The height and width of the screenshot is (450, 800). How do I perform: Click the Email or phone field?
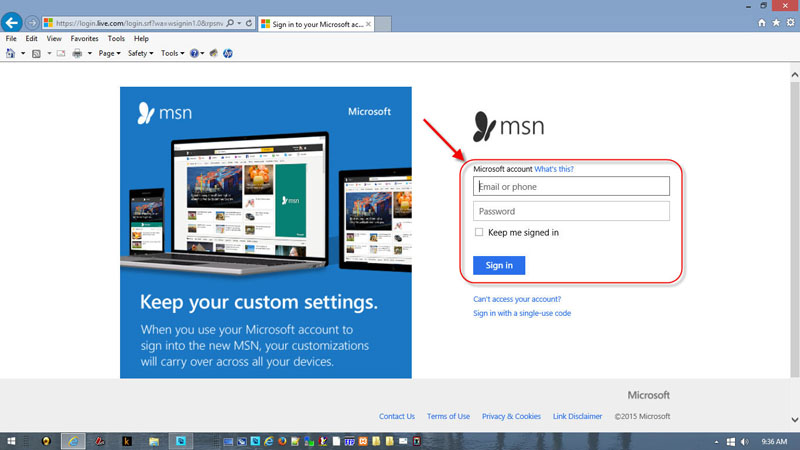[x=571, y=186]
